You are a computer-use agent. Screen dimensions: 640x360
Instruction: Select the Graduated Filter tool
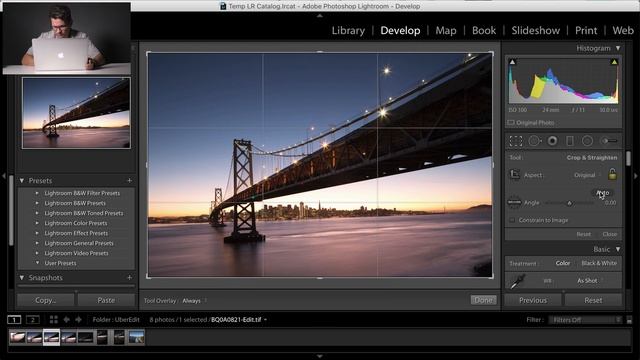[570, 141]
